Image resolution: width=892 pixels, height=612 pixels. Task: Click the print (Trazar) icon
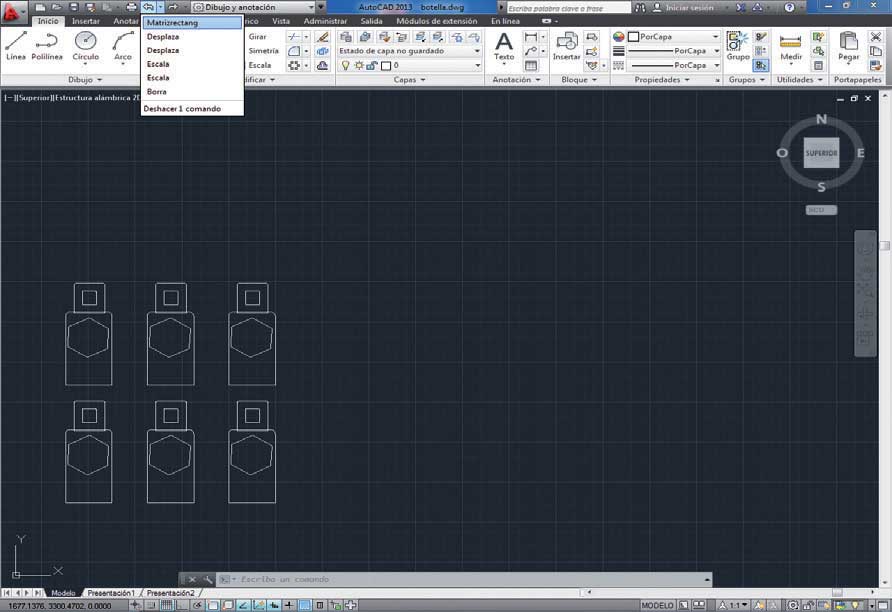131,7
